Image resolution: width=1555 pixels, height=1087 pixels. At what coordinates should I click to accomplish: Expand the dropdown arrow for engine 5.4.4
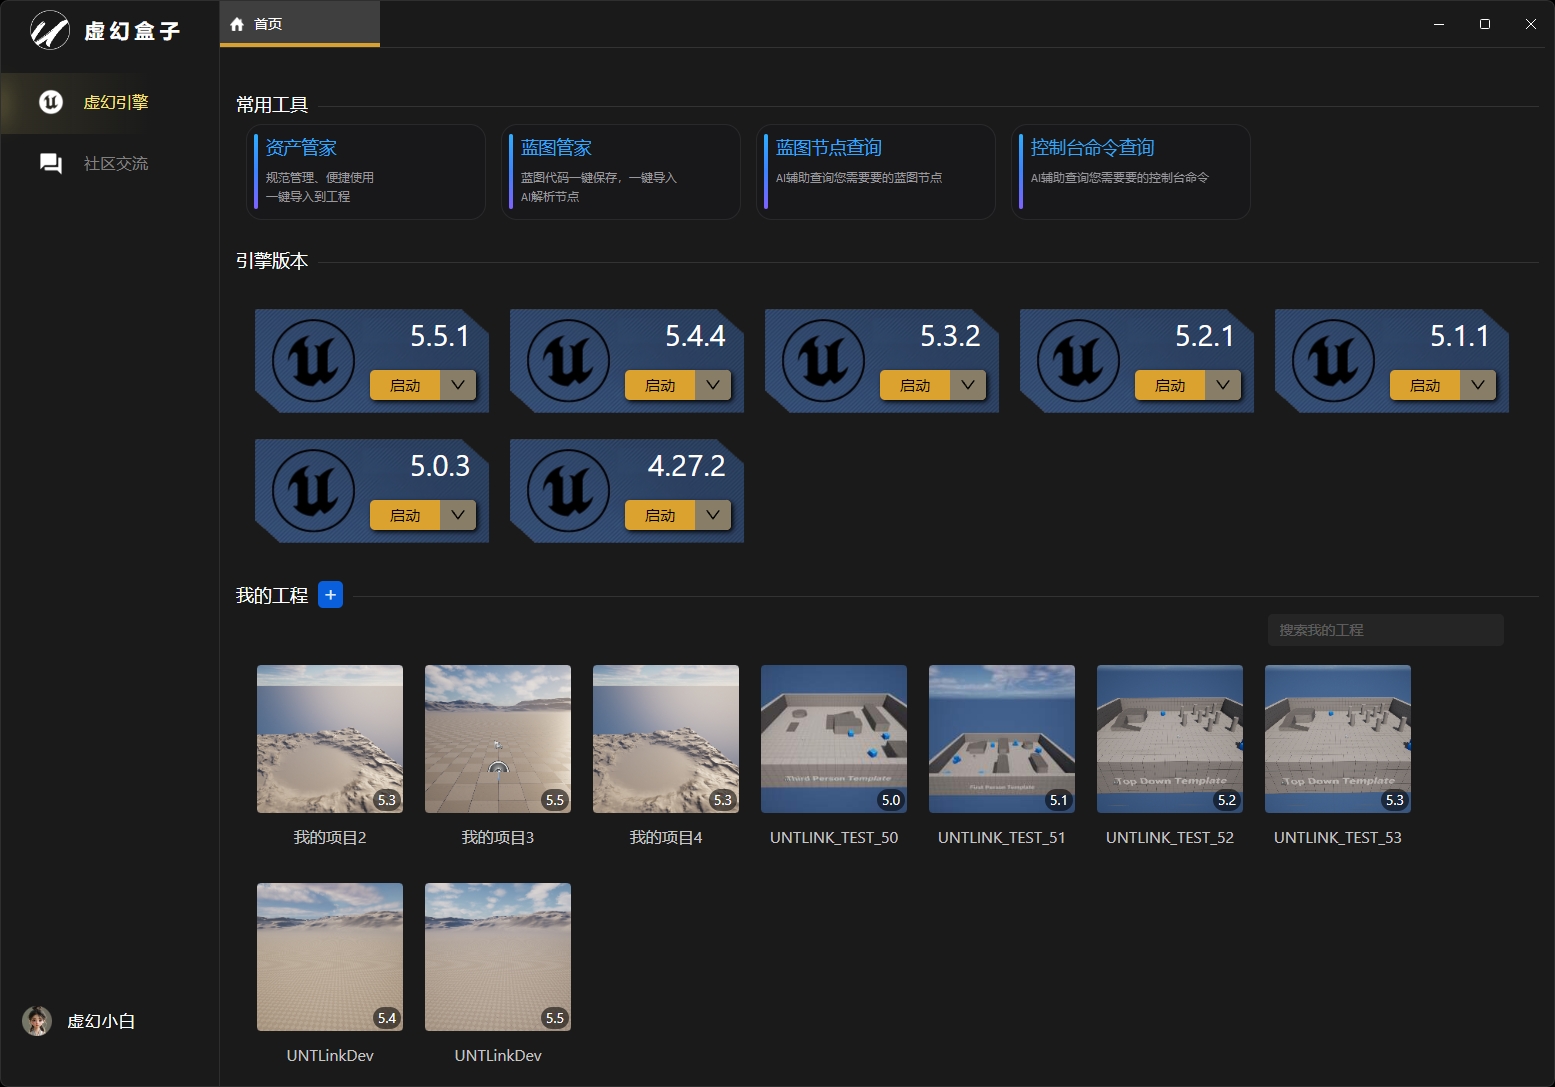713,385
